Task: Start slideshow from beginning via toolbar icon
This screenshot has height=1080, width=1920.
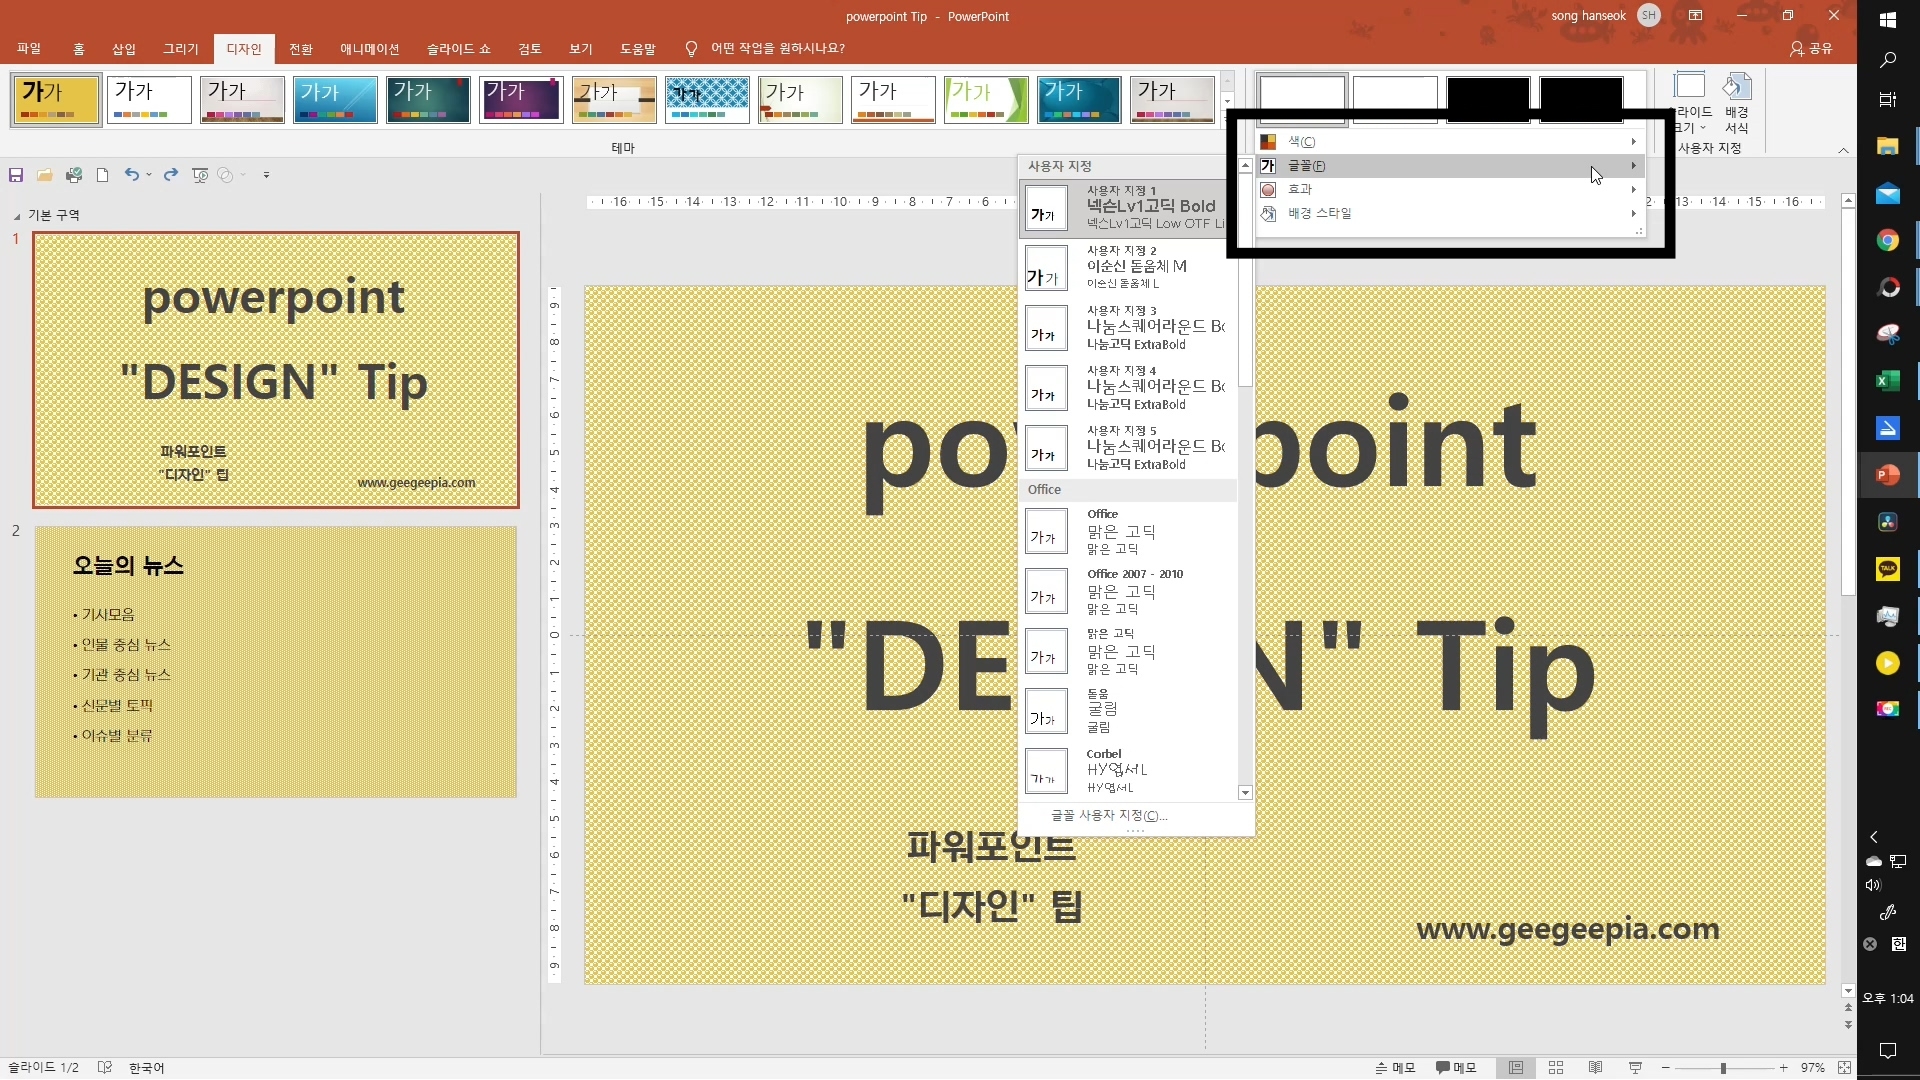Action: 200,175
